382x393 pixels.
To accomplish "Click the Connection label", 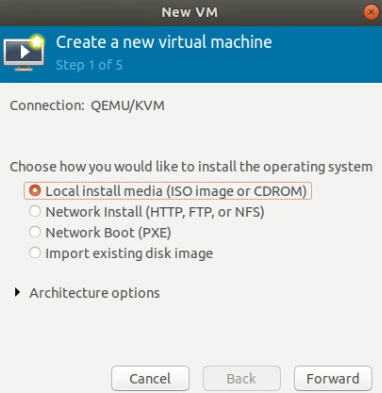I will (47, 106).
